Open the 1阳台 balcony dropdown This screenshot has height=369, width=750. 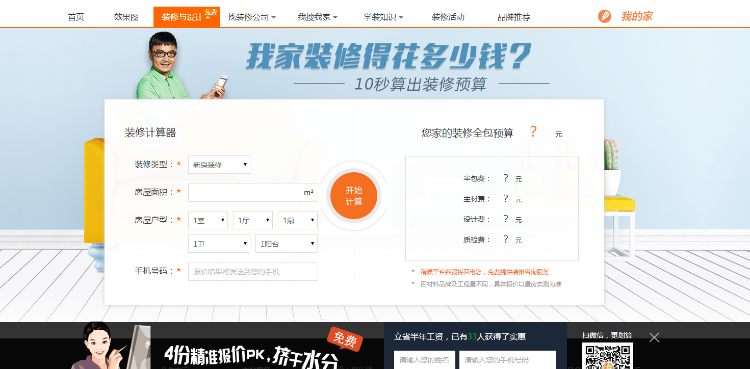[287, 244]
